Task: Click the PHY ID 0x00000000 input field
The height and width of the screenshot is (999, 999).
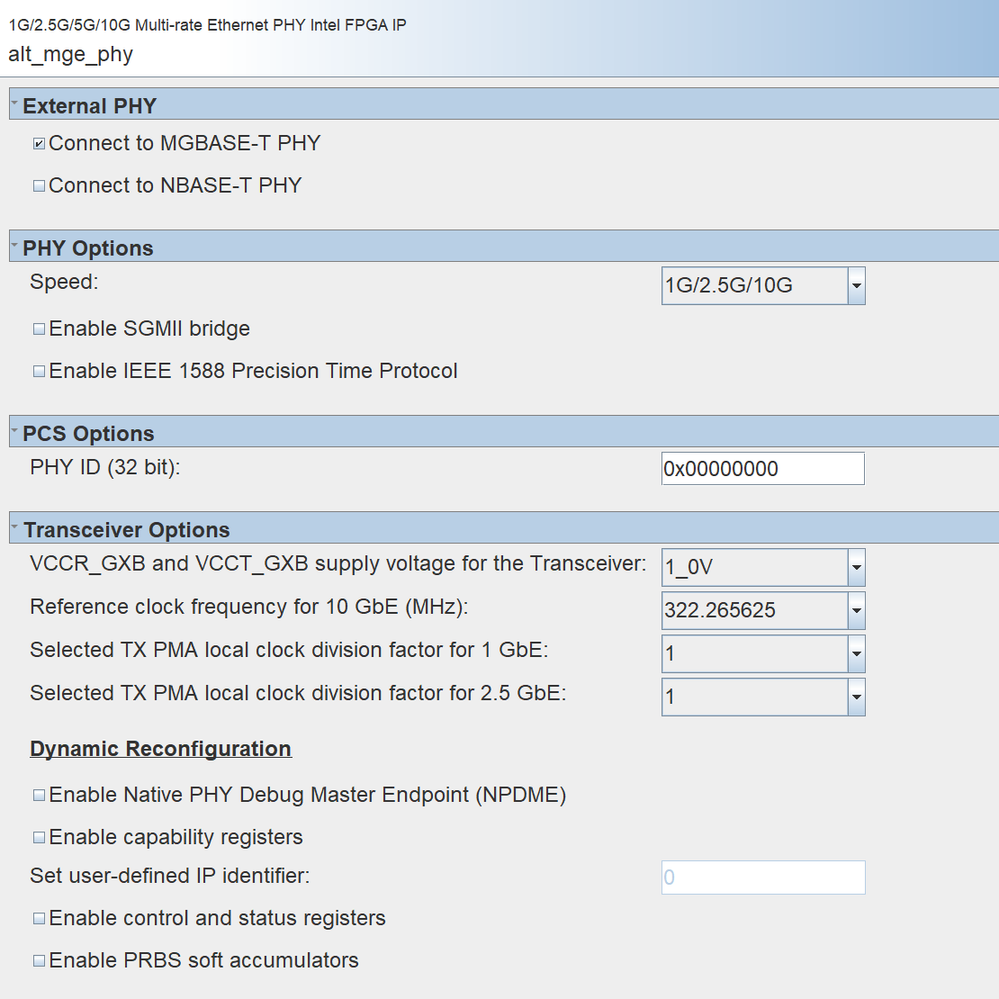Action: pos(763,469)
